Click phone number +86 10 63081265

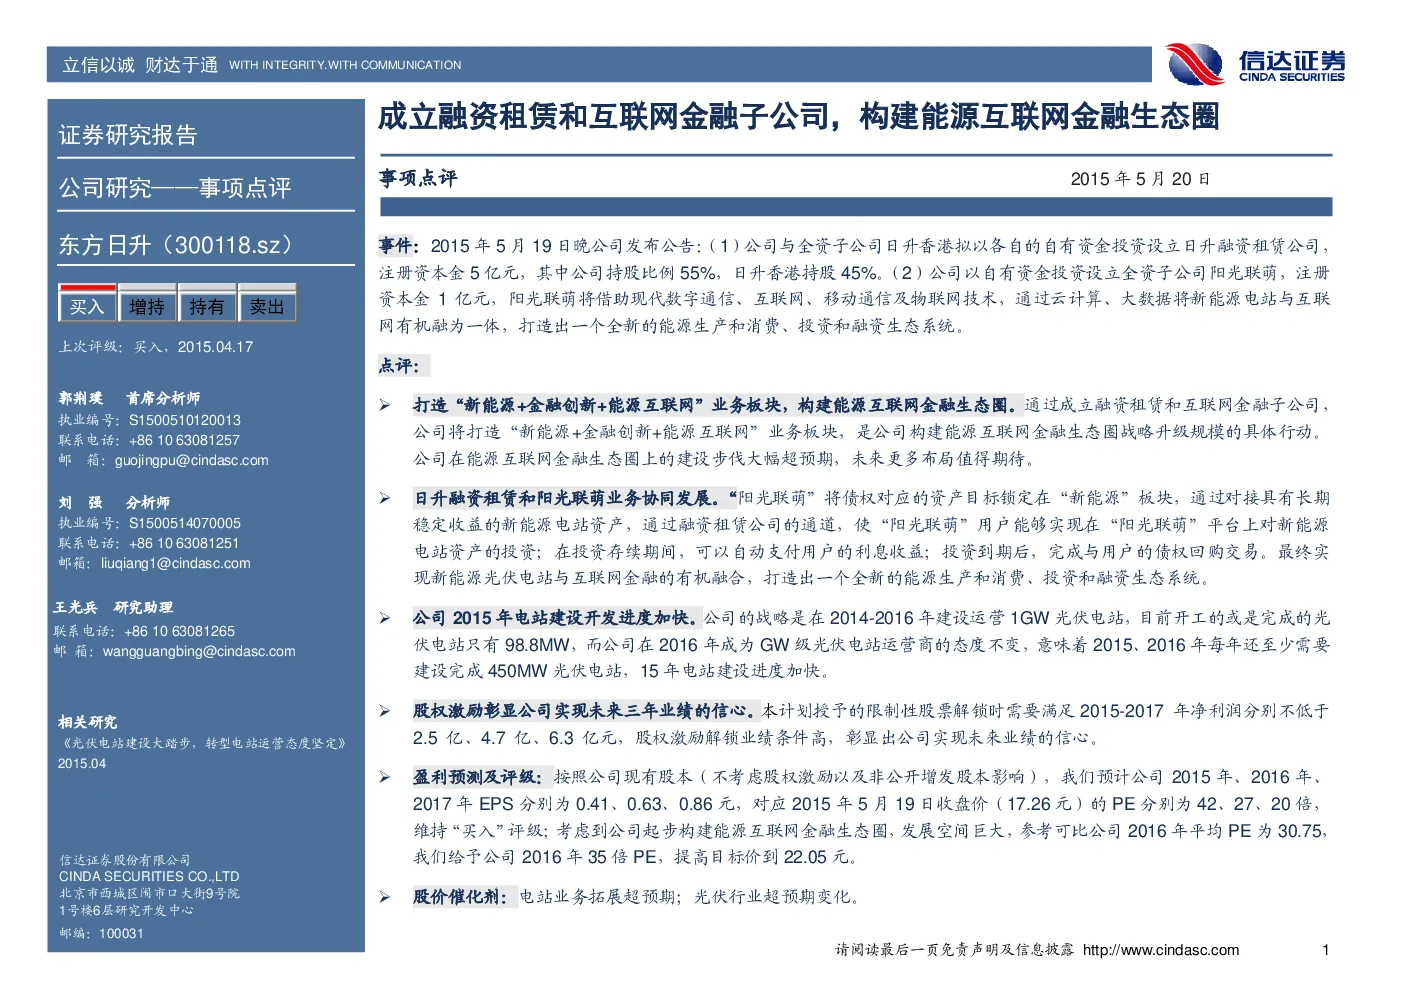coord(179,631)
